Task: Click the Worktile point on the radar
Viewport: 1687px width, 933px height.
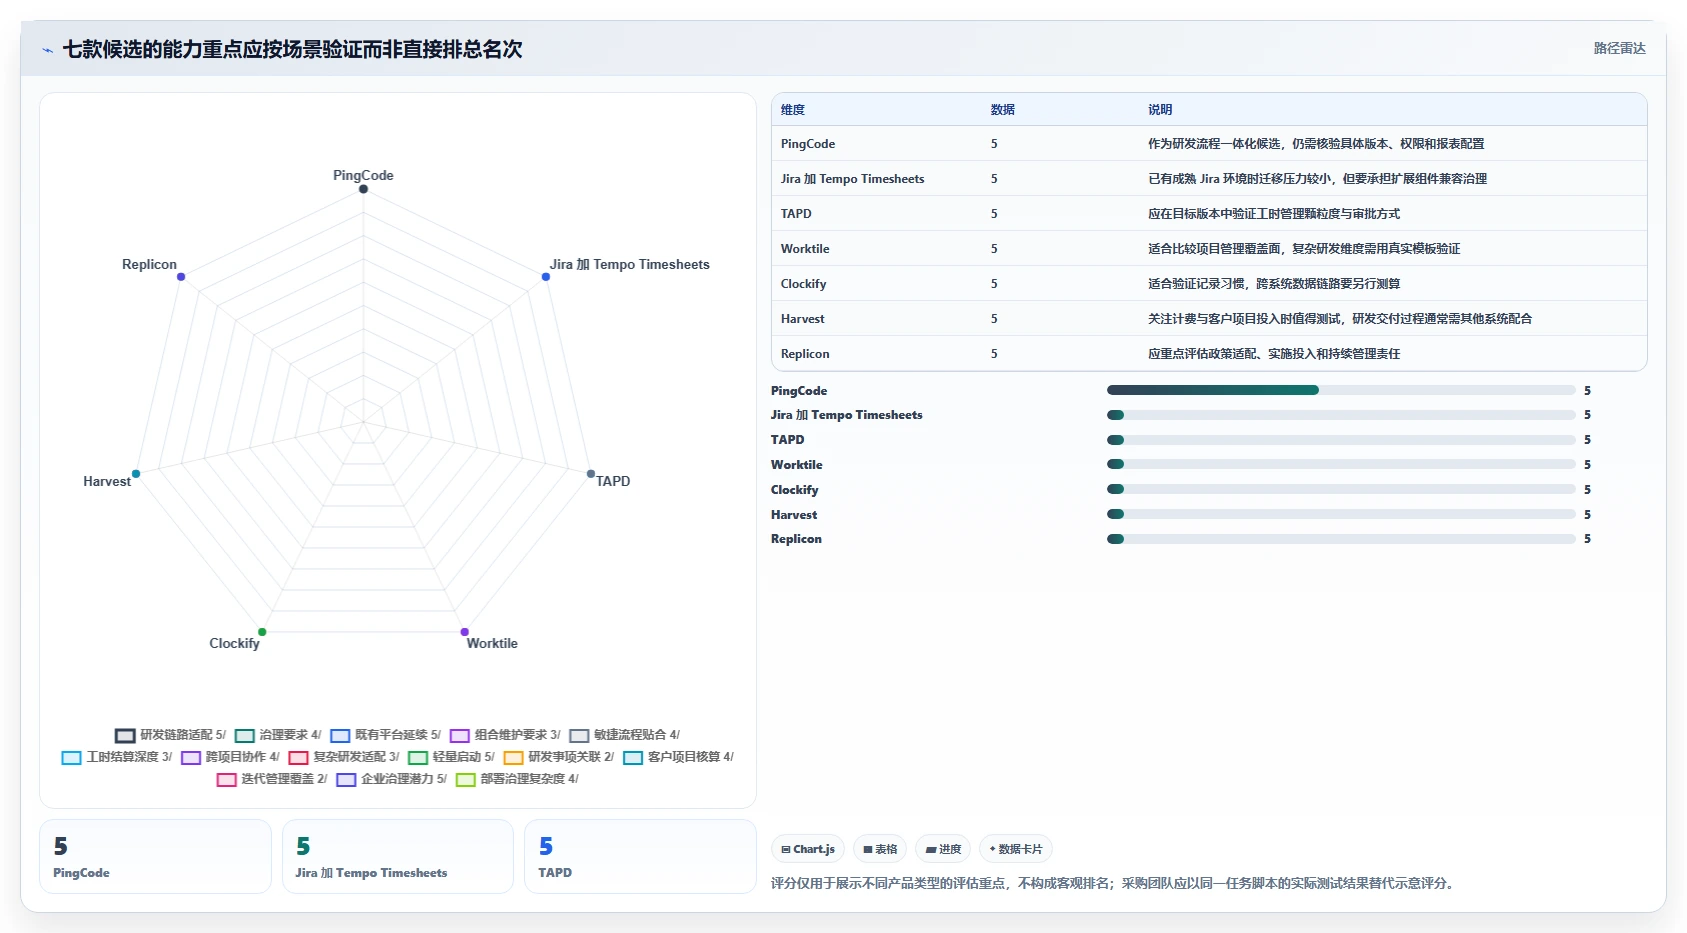Action: click(465, 632)
